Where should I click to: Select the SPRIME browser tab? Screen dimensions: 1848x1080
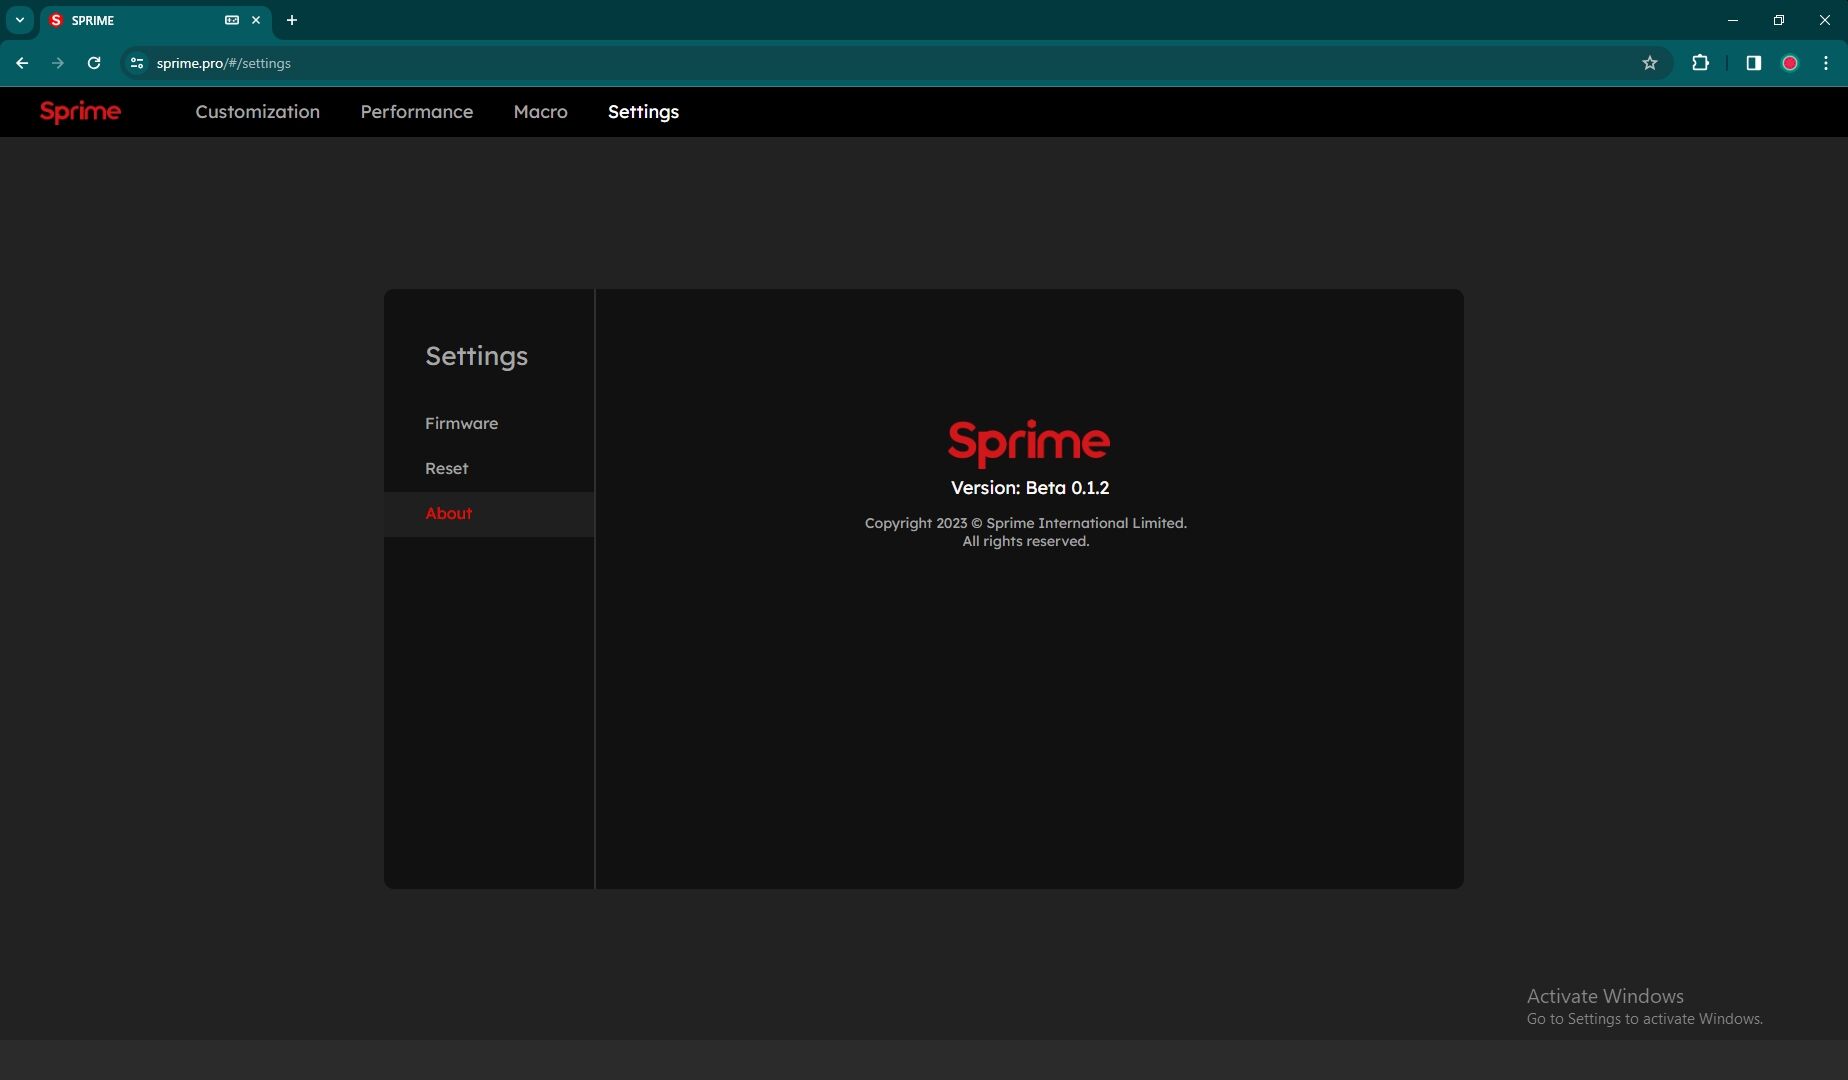(x=156, y=20)
